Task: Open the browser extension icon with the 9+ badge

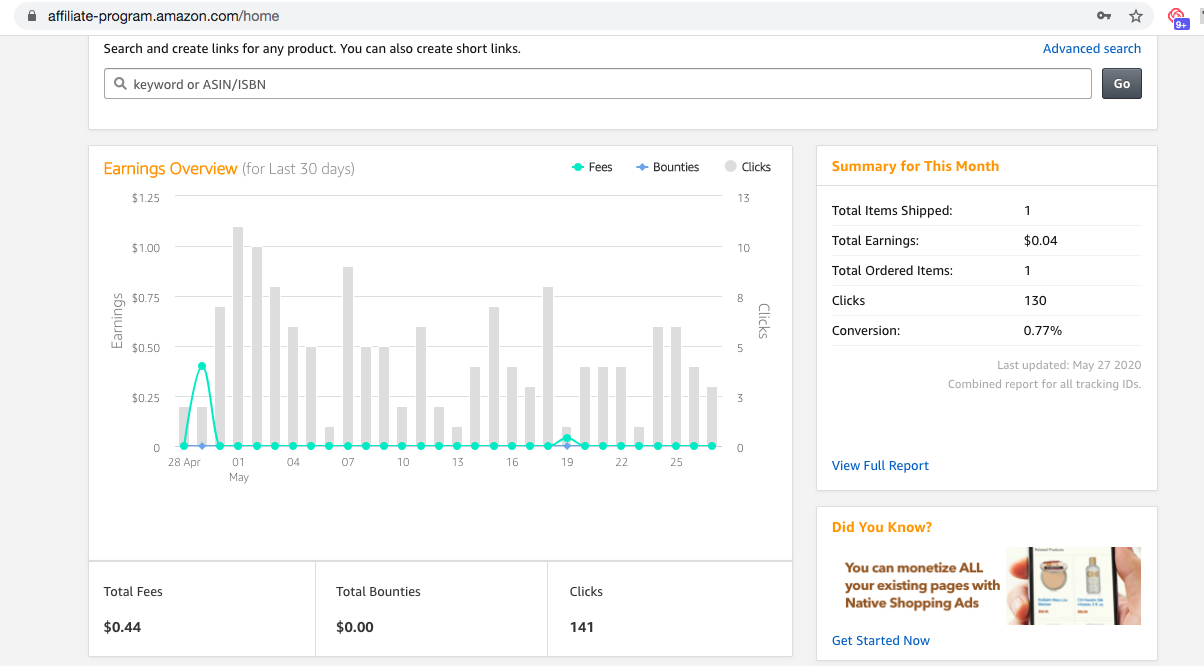Action: click(1178, 17)
